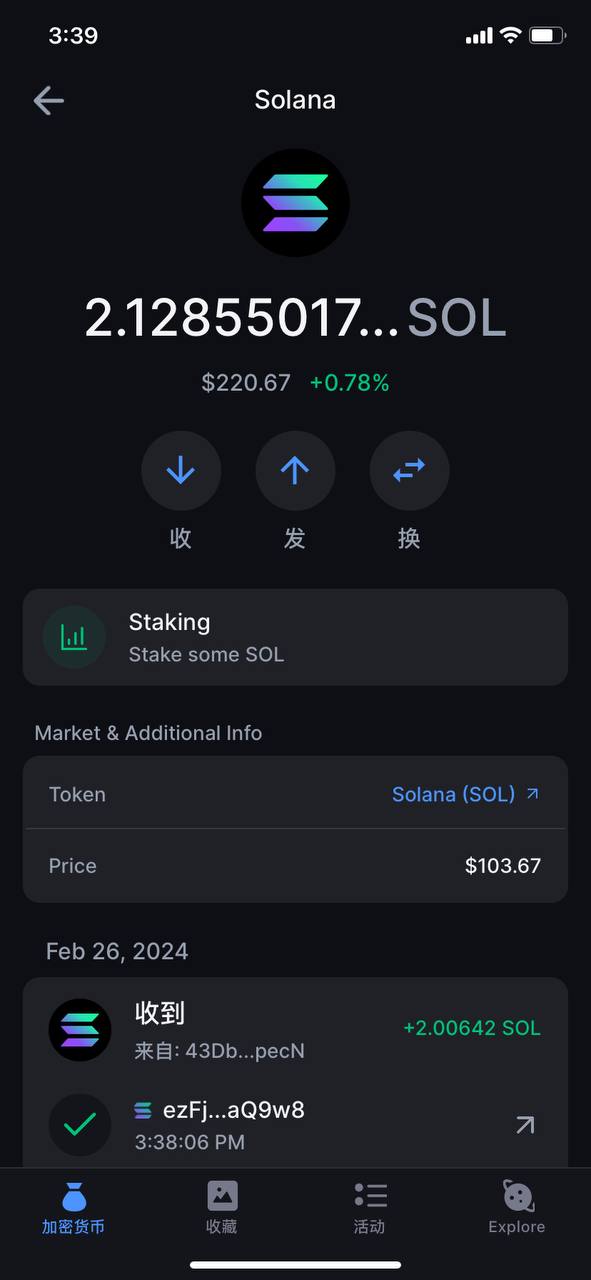Tap the Price $103.67 row
The width and height of the screenshot is (591, 1280).
[x=295, y=866]
